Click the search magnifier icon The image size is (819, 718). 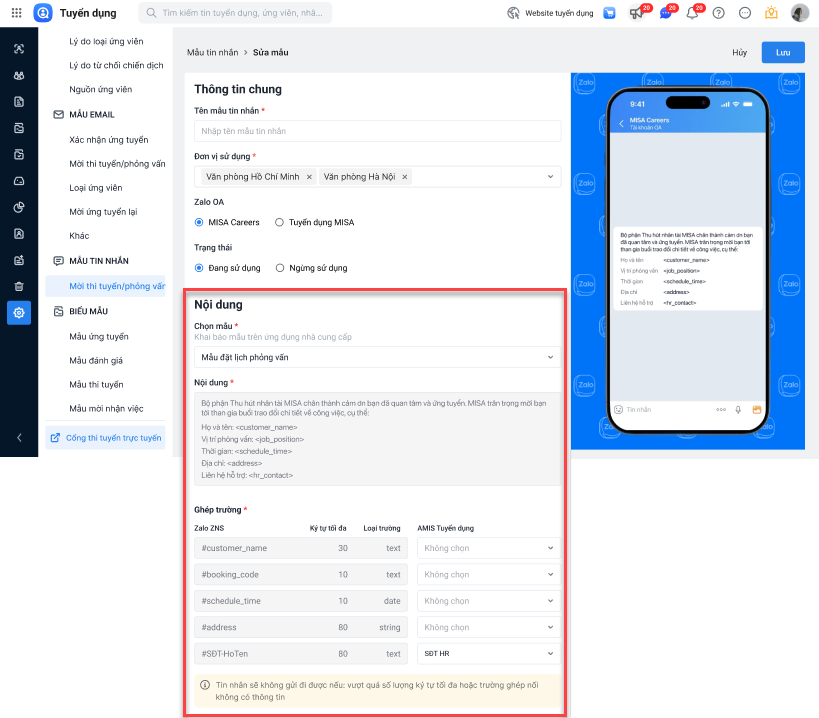[151, 13]
